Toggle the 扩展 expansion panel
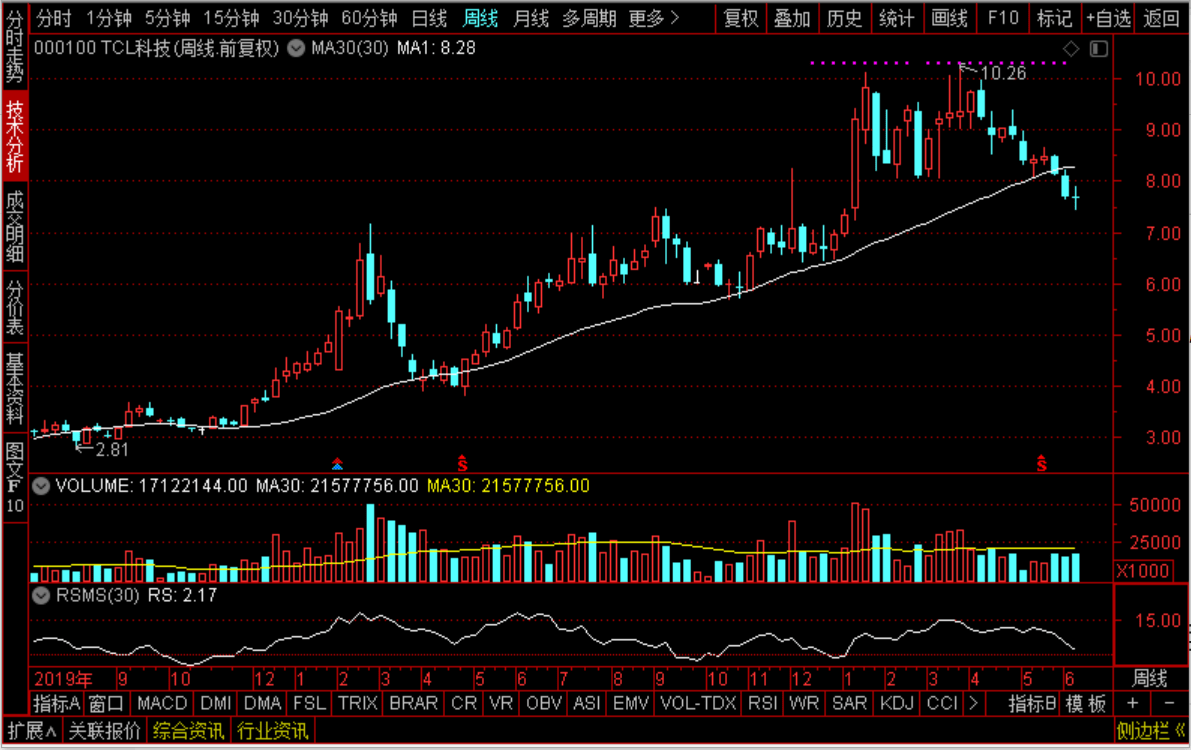This screenshot has height=750, width=1191. [x=32, y=731]
